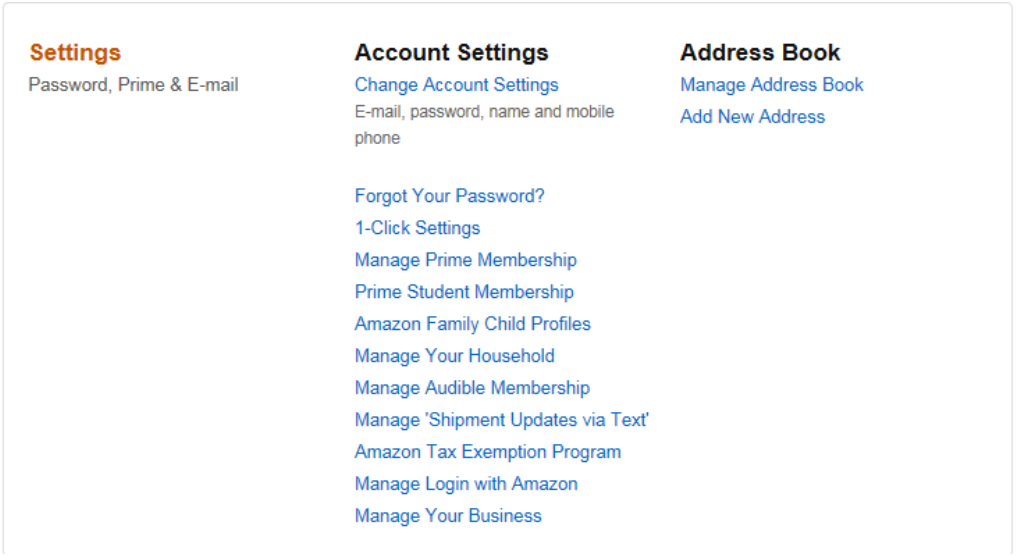1017x556 pixels.
Task: Go to Manage Prime Membership
Action: point(465,260)
